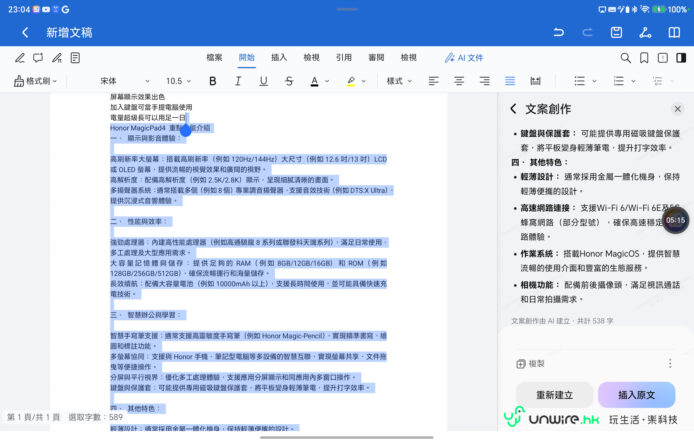Image resolution: width=694 pixels, height=444 pixels.
Task: Expand font color options arrow
Action: tap(327, 81)
